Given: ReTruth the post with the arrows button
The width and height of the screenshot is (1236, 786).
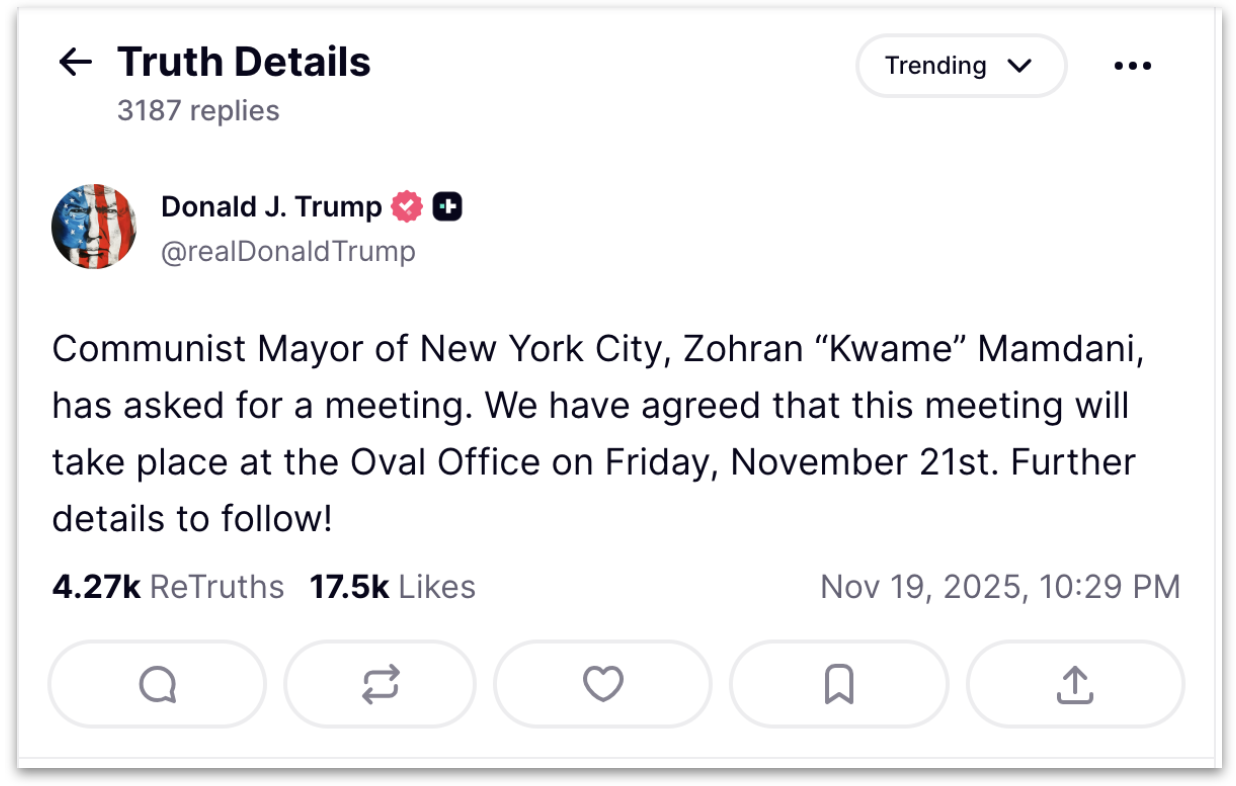Looking at the screenshot, I should pos(380,685).
